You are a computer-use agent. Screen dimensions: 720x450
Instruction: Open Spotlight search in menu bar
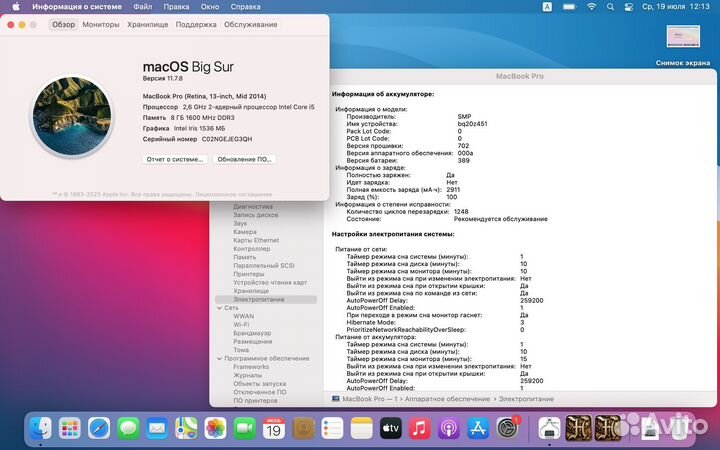610,7
